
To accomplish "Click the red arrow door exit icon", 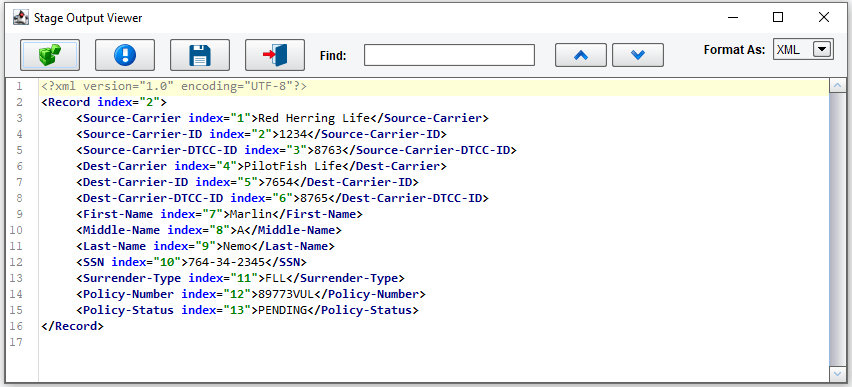I will pos(275,55).
